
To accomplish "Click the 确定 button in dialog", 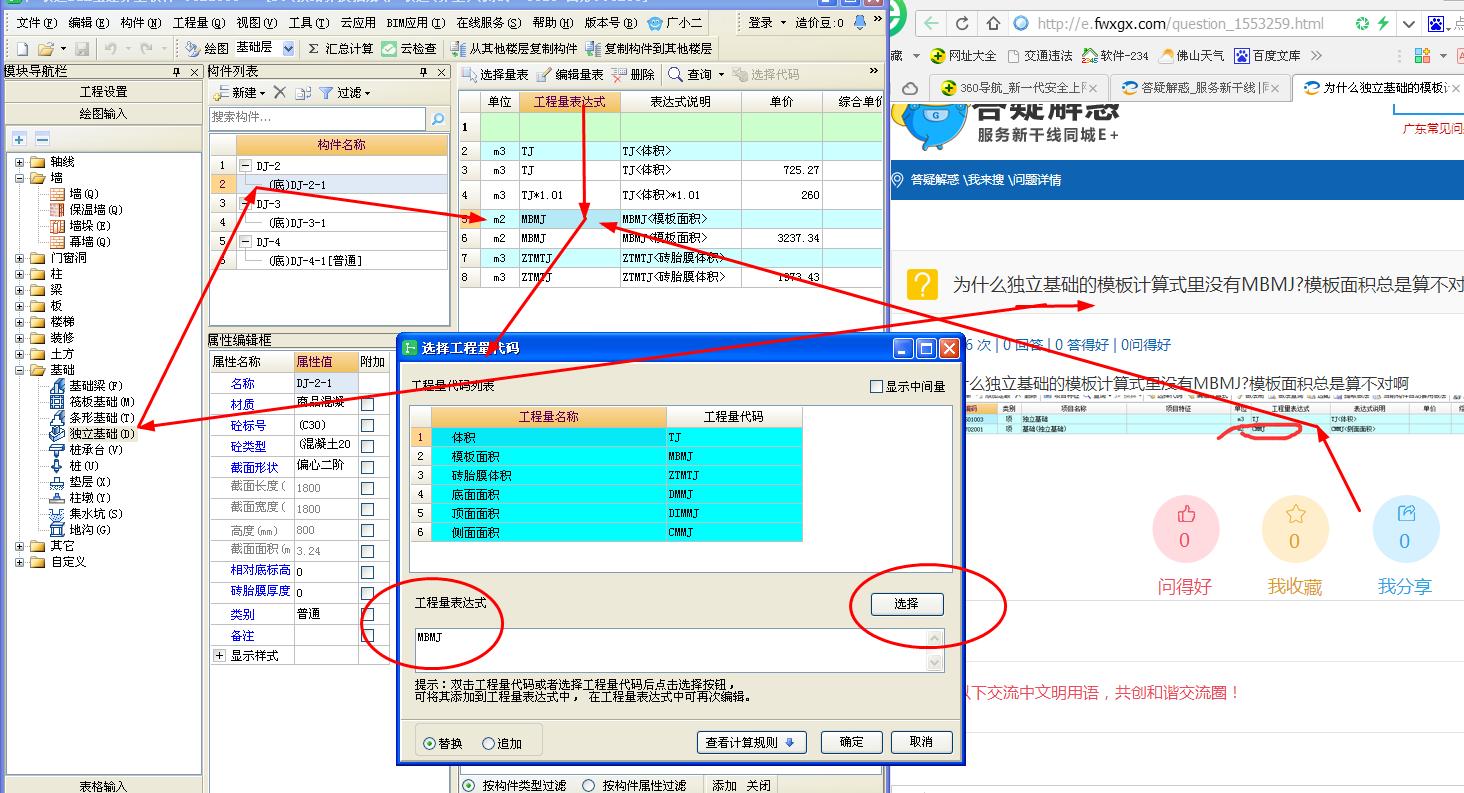I will [852, 742].
